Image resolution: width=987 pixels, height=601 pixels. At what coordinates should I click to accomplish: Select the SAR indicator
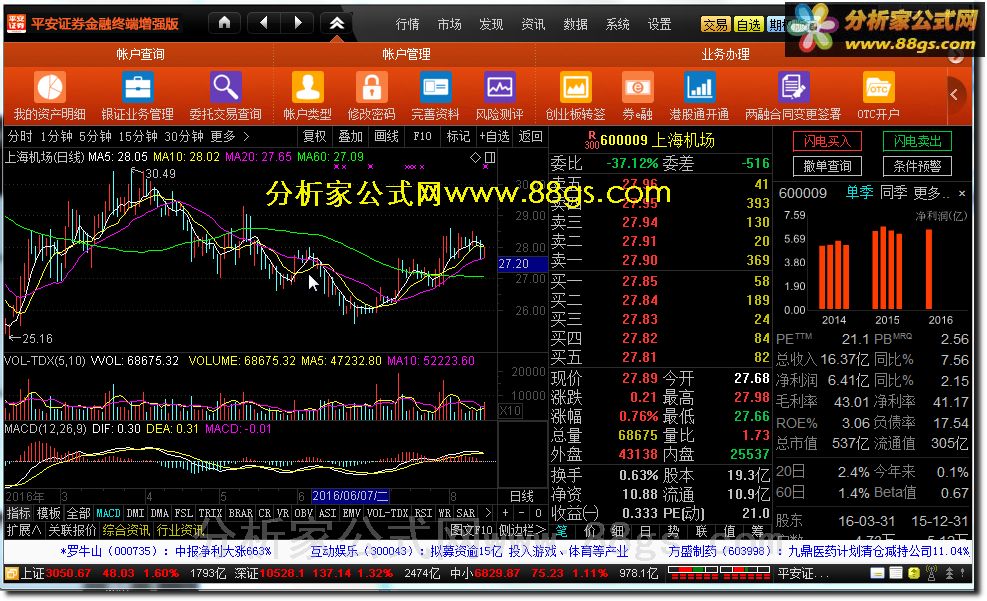coord(465,513)
